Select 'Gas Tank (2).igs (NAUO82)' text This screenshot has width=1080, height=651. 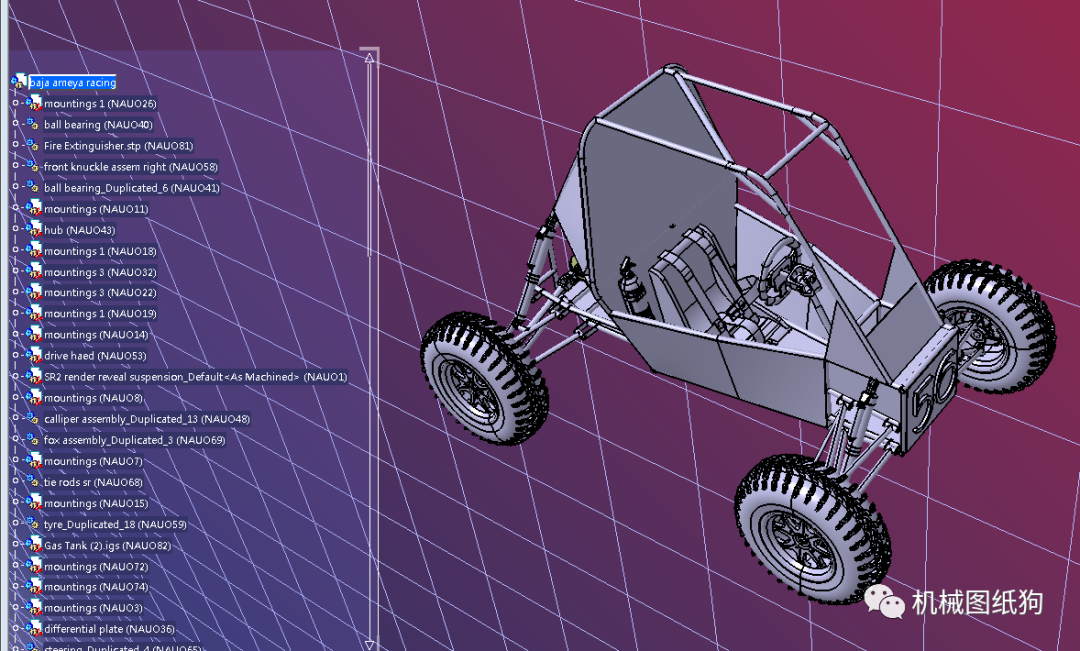click(107, 546)
